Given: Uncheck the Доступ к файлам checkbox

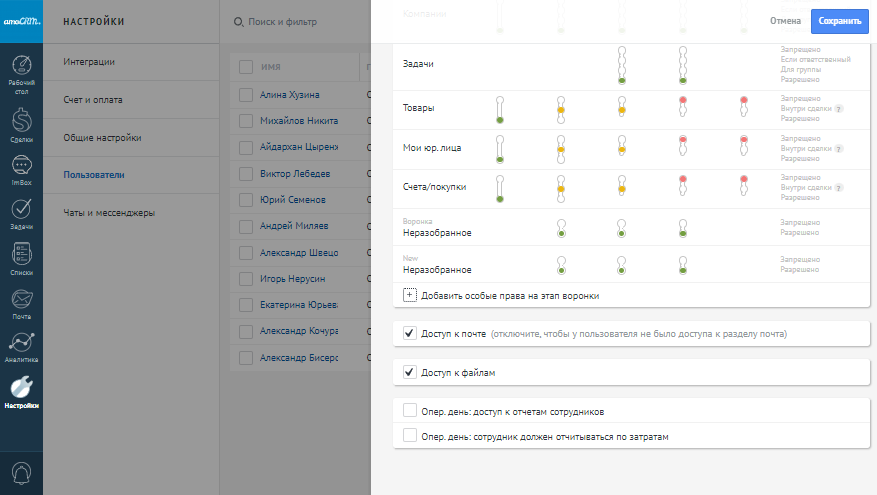Looking at the screenshot, I should tap(409, 372).
